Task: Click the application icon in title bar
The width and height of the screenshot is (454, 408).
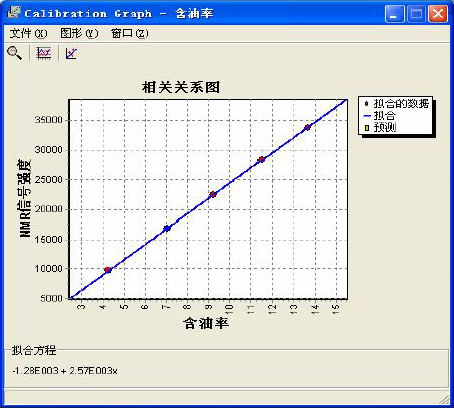Action: (x=14, y=12)
